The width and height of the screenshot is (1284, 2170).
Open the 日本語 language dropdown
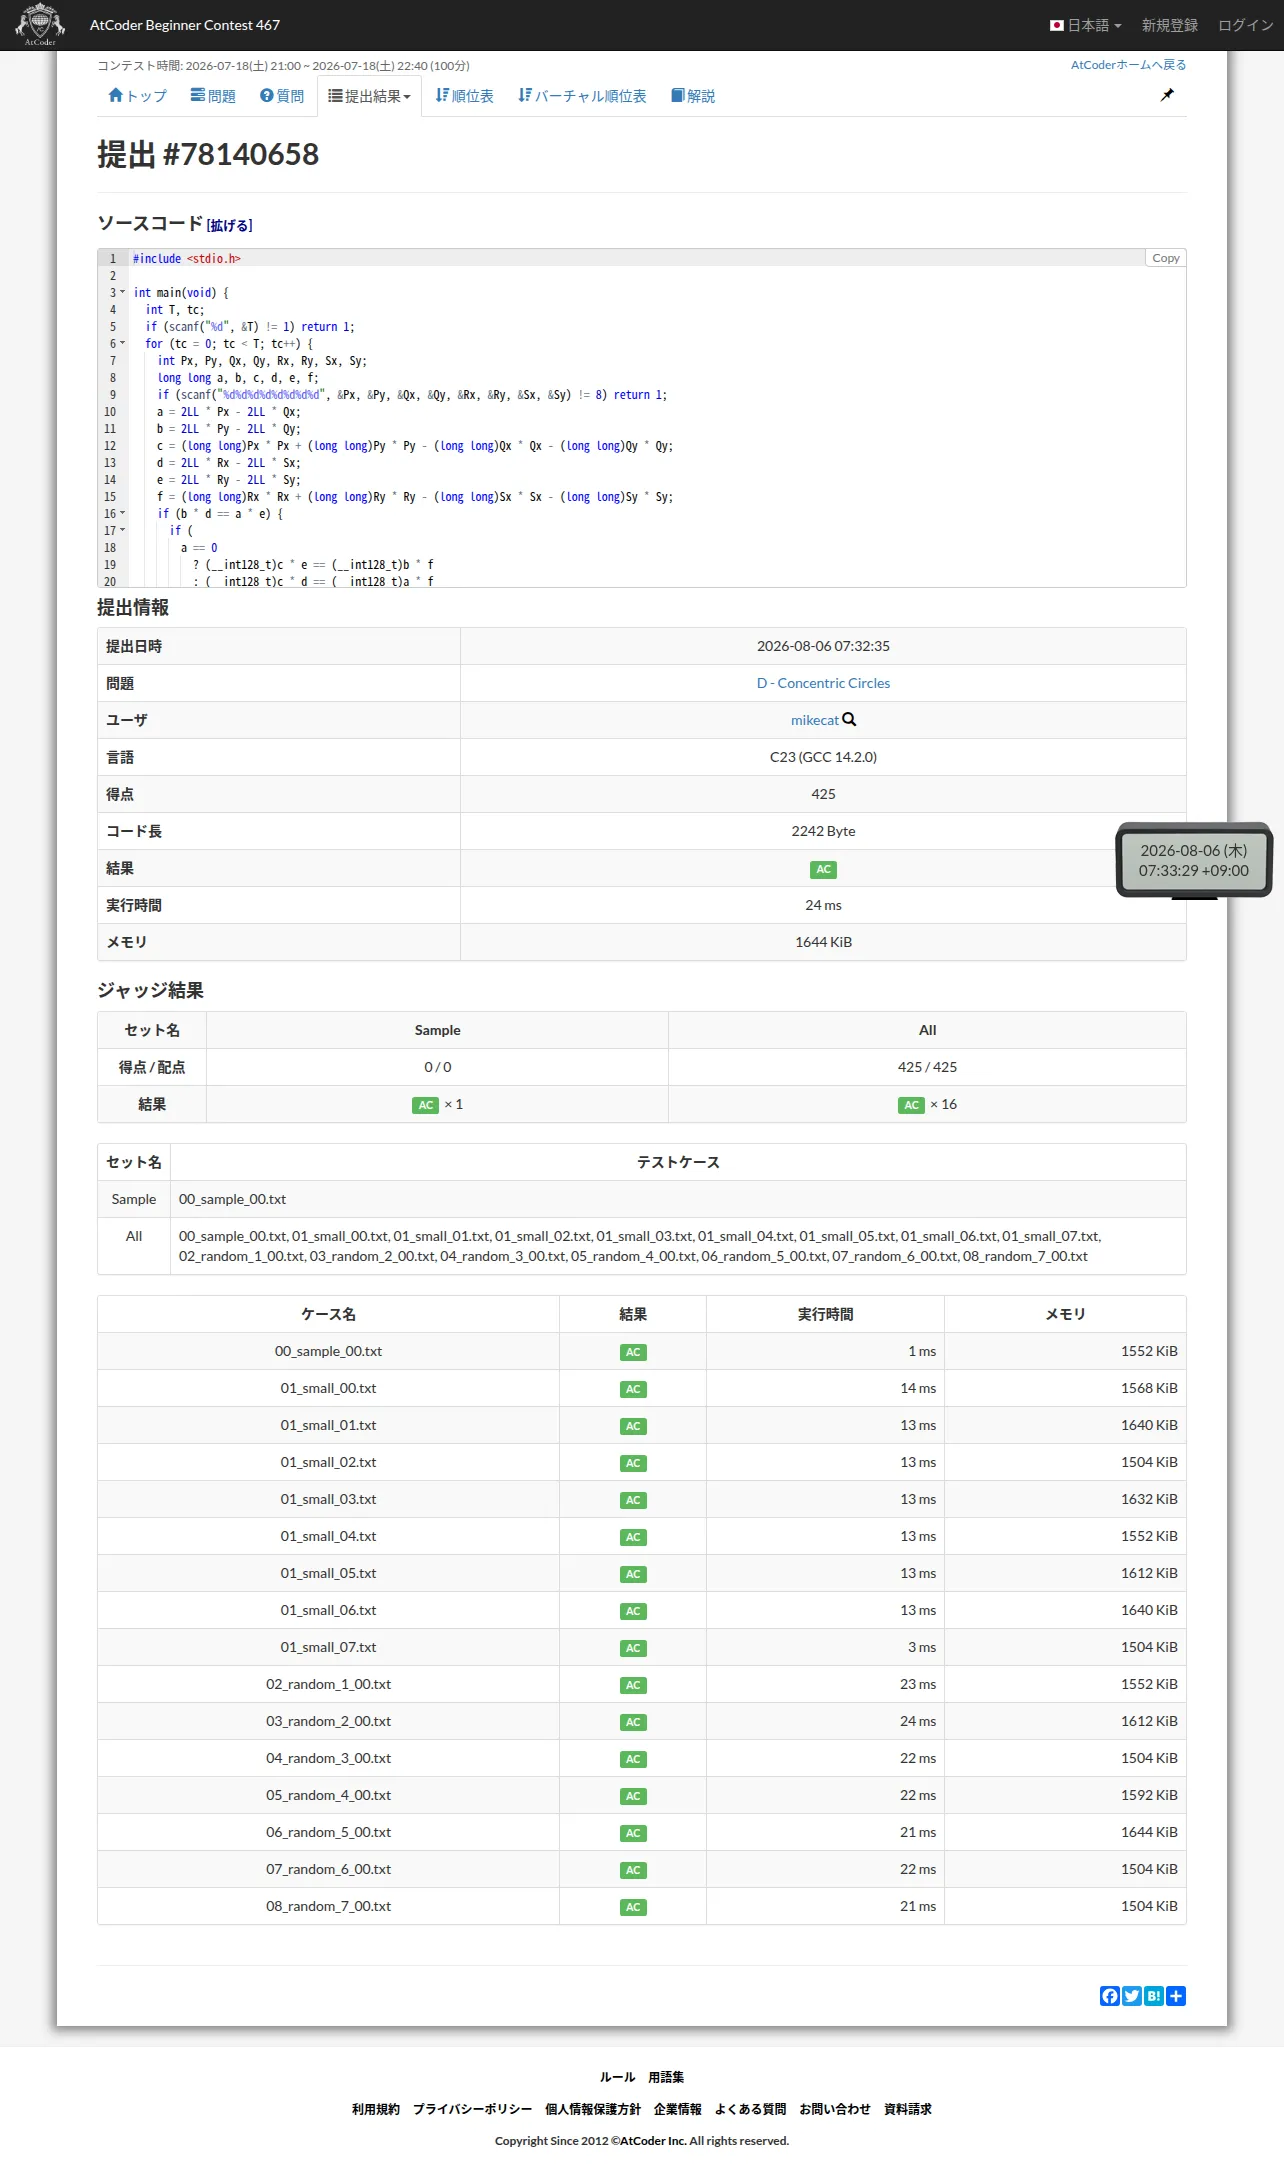click(x=1086, y=25)
